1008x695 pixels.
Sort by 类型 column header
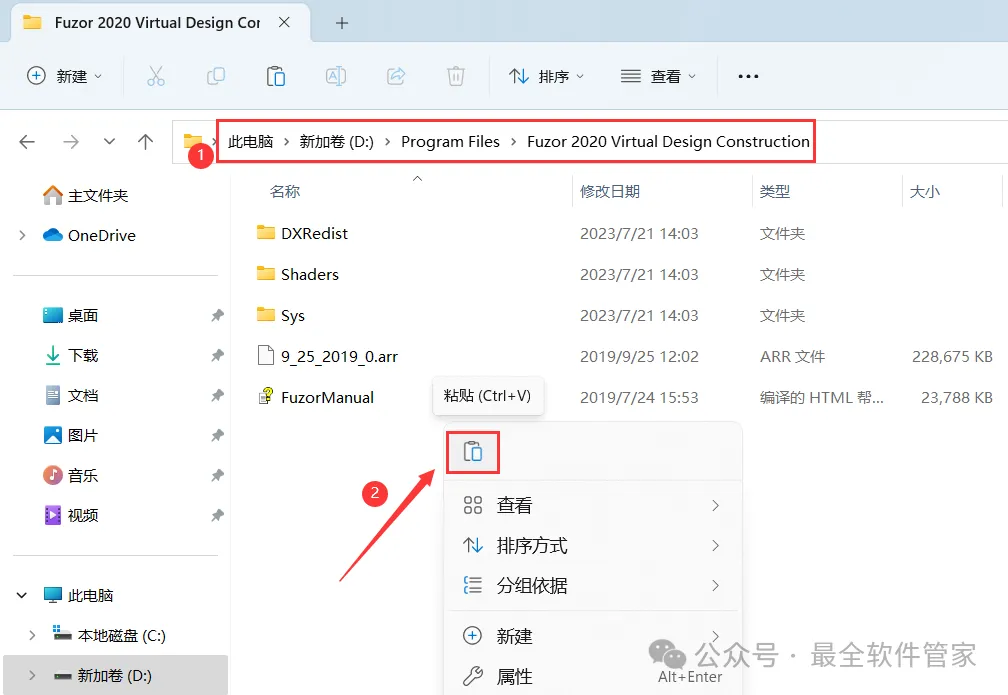point(775,192)
